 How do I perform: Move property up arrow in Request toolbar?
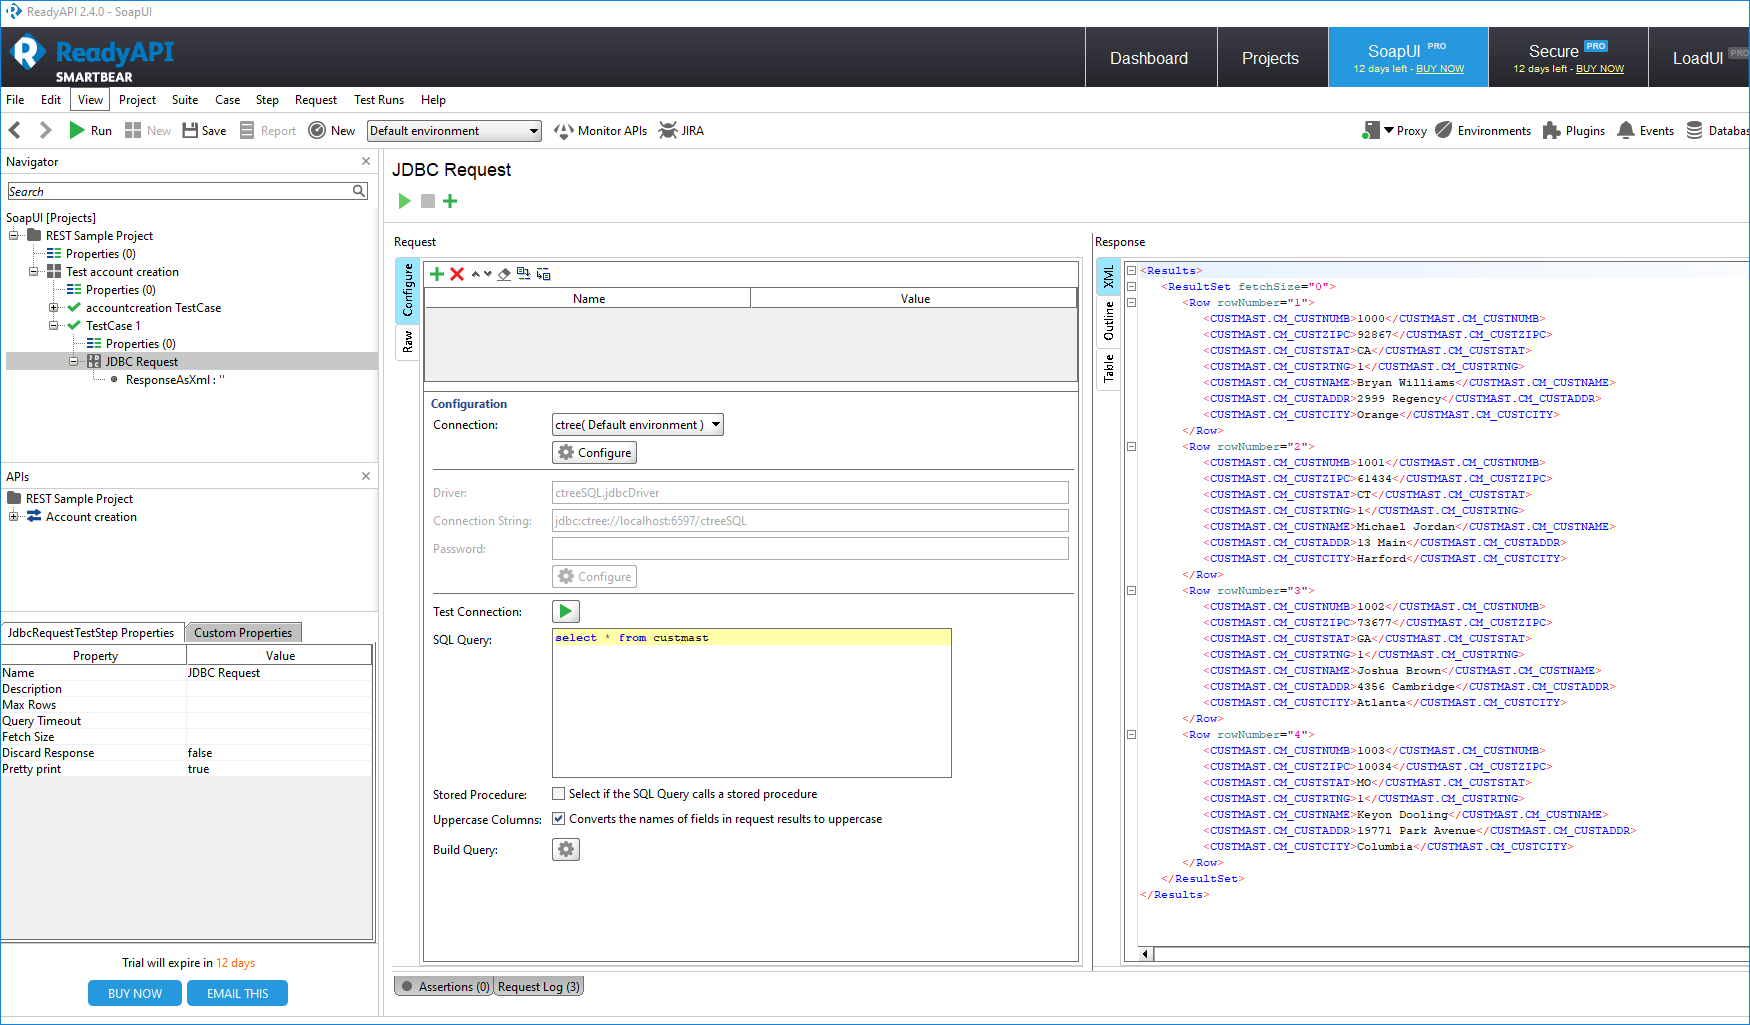click(x=476, y=274)
